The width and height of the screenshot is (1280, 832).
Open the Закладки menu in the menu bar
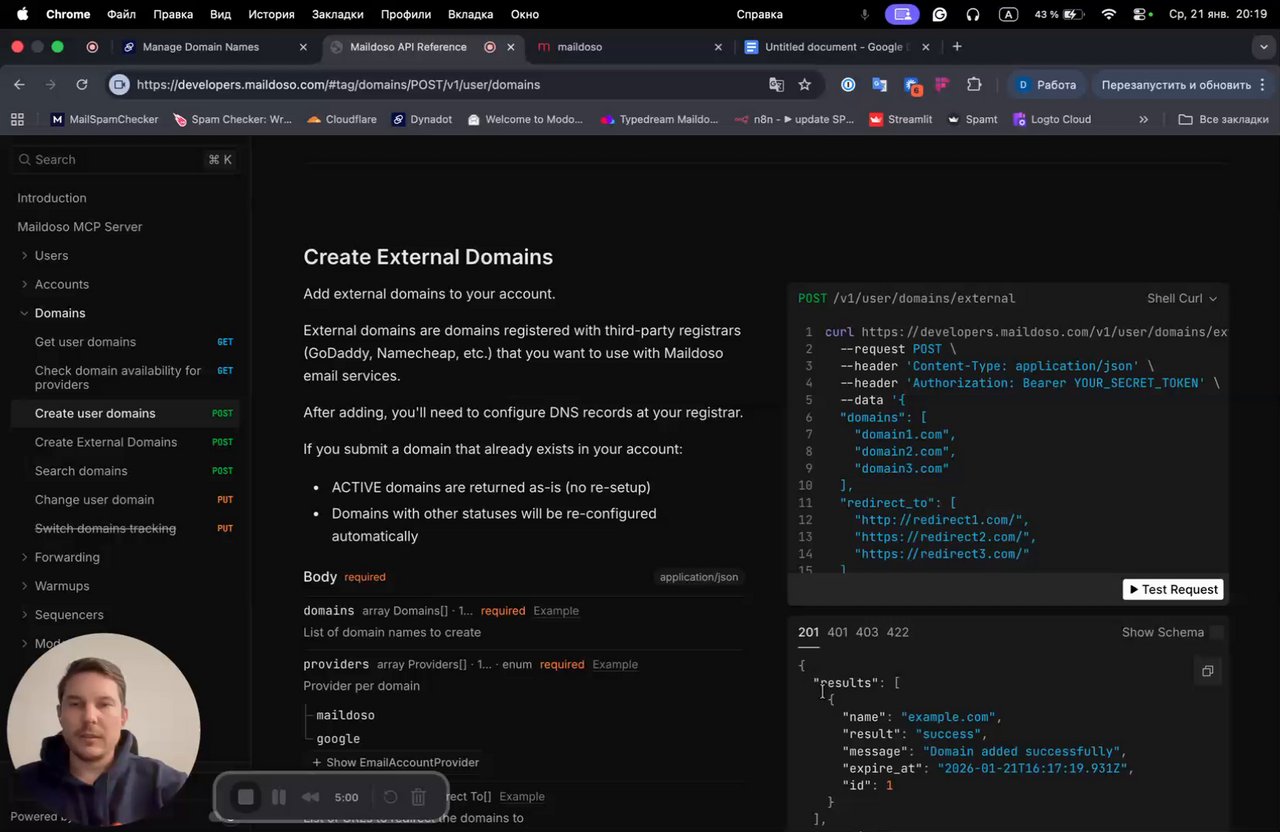[337, 14]
